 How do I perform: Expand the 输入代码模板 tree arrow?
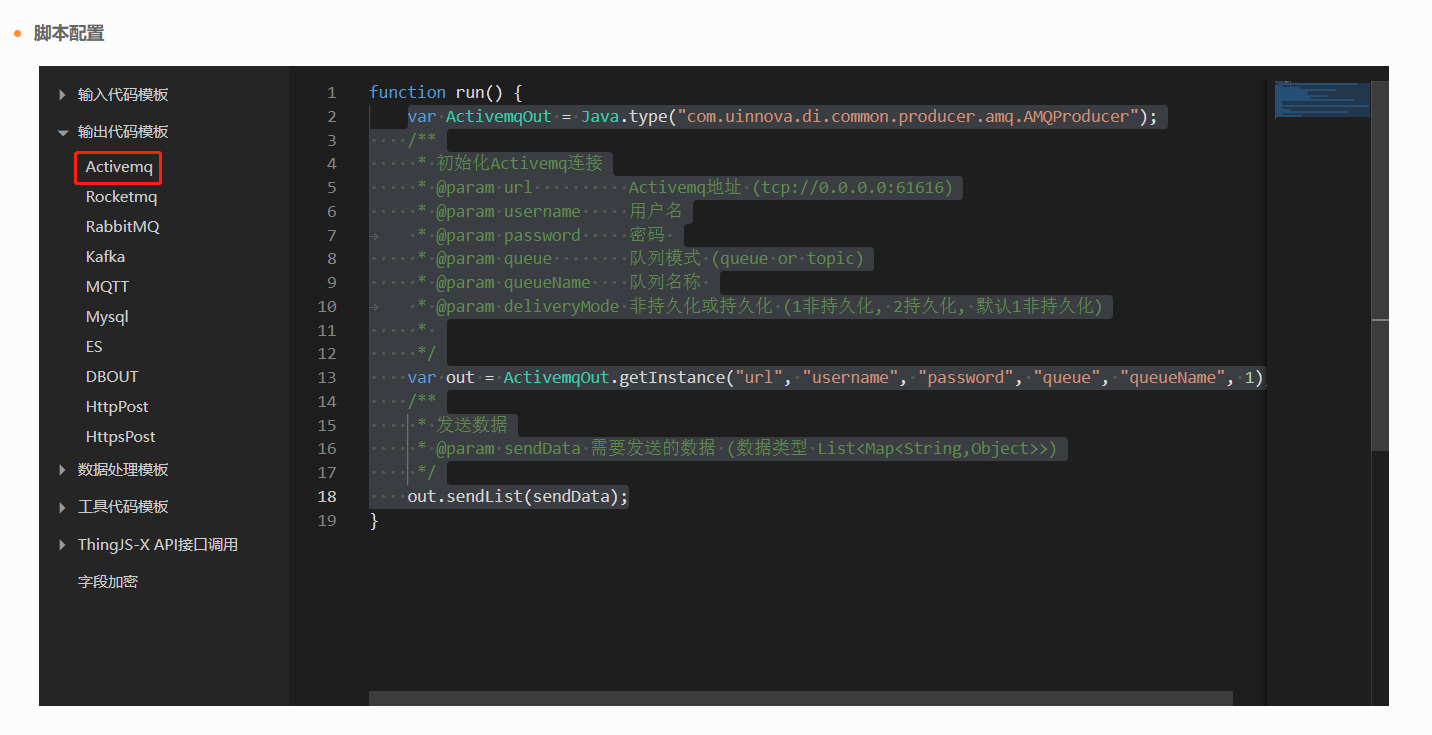point(62,95)
